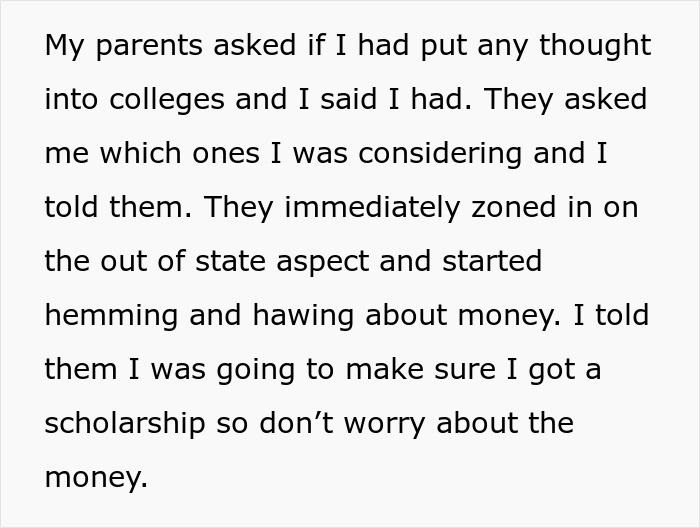The image size is (700, 528).
Task: Click the word "worry"
Action: point(384,425)
